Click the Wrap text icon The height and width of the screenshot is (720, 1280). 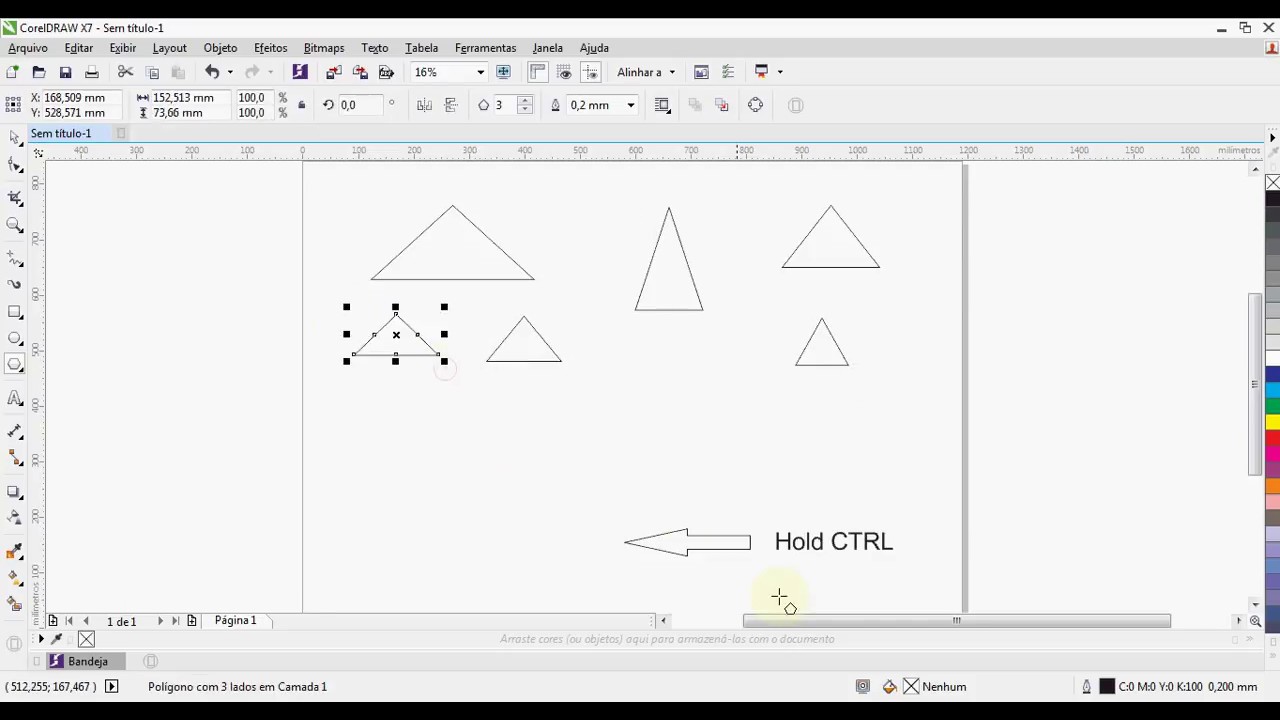(662, 105)
